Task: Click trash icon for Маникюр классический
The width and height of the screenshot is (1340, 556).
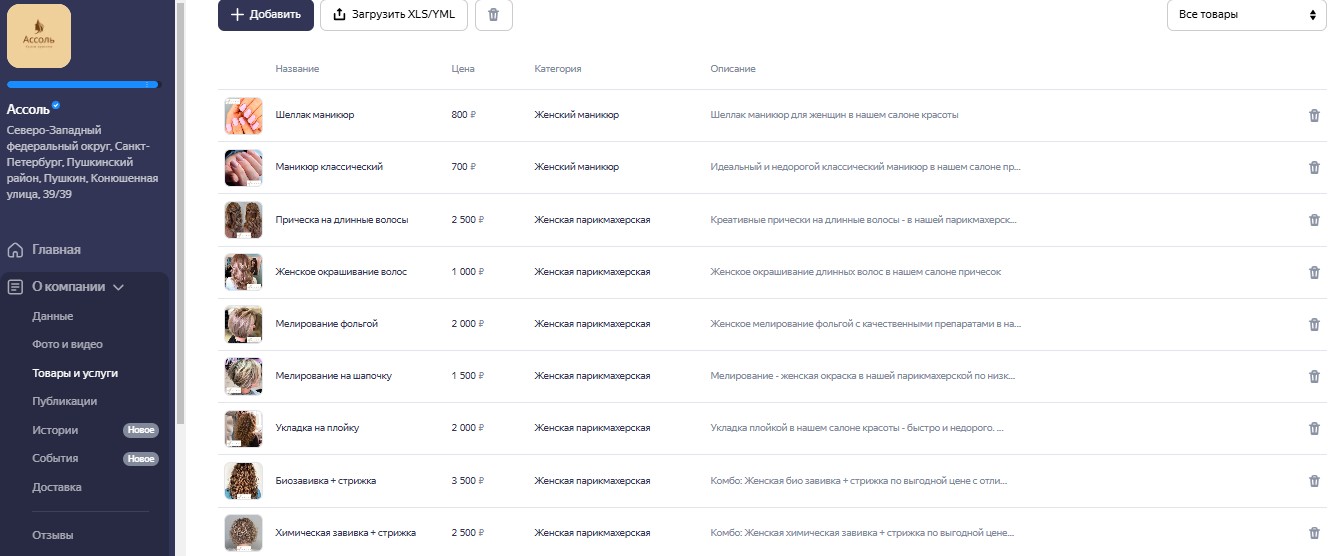Action: coord(1314,167)
